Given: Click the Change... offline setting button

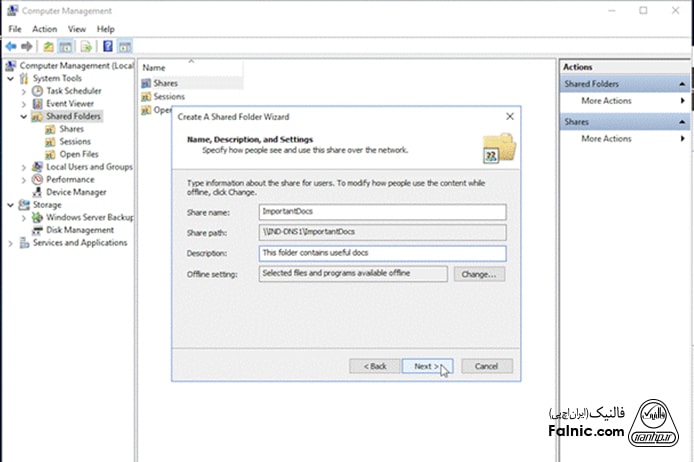Looking at the screenshot, I should click(479, 274).
